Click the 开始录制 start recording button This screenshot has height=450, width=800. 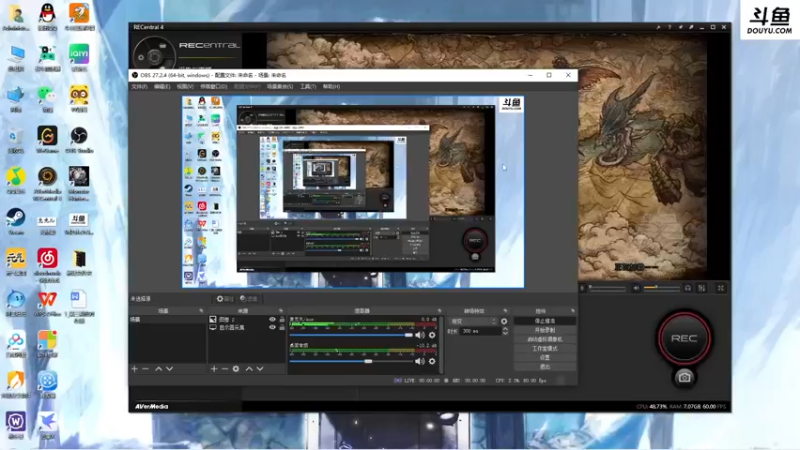click(x=544, y=330)
